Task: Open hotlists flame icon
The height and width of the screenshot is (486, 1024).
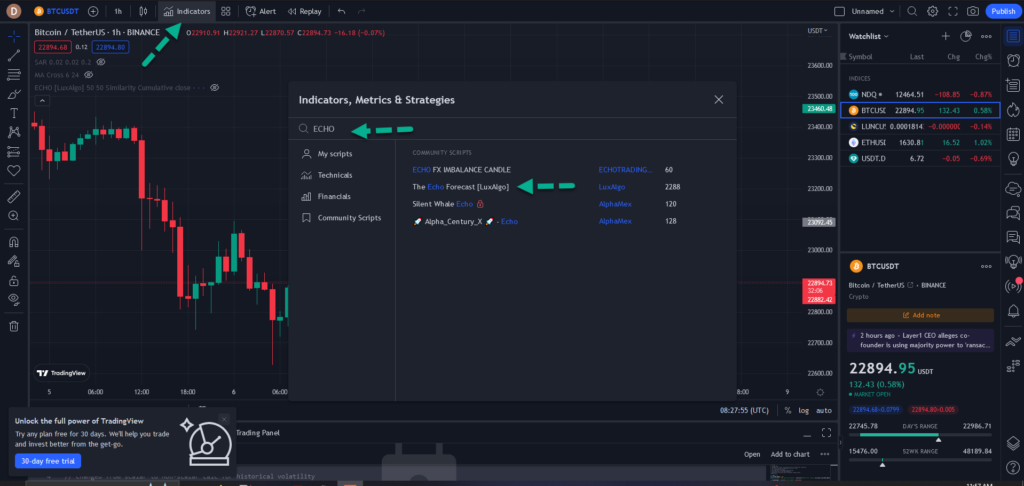Action: point(1013,109)
